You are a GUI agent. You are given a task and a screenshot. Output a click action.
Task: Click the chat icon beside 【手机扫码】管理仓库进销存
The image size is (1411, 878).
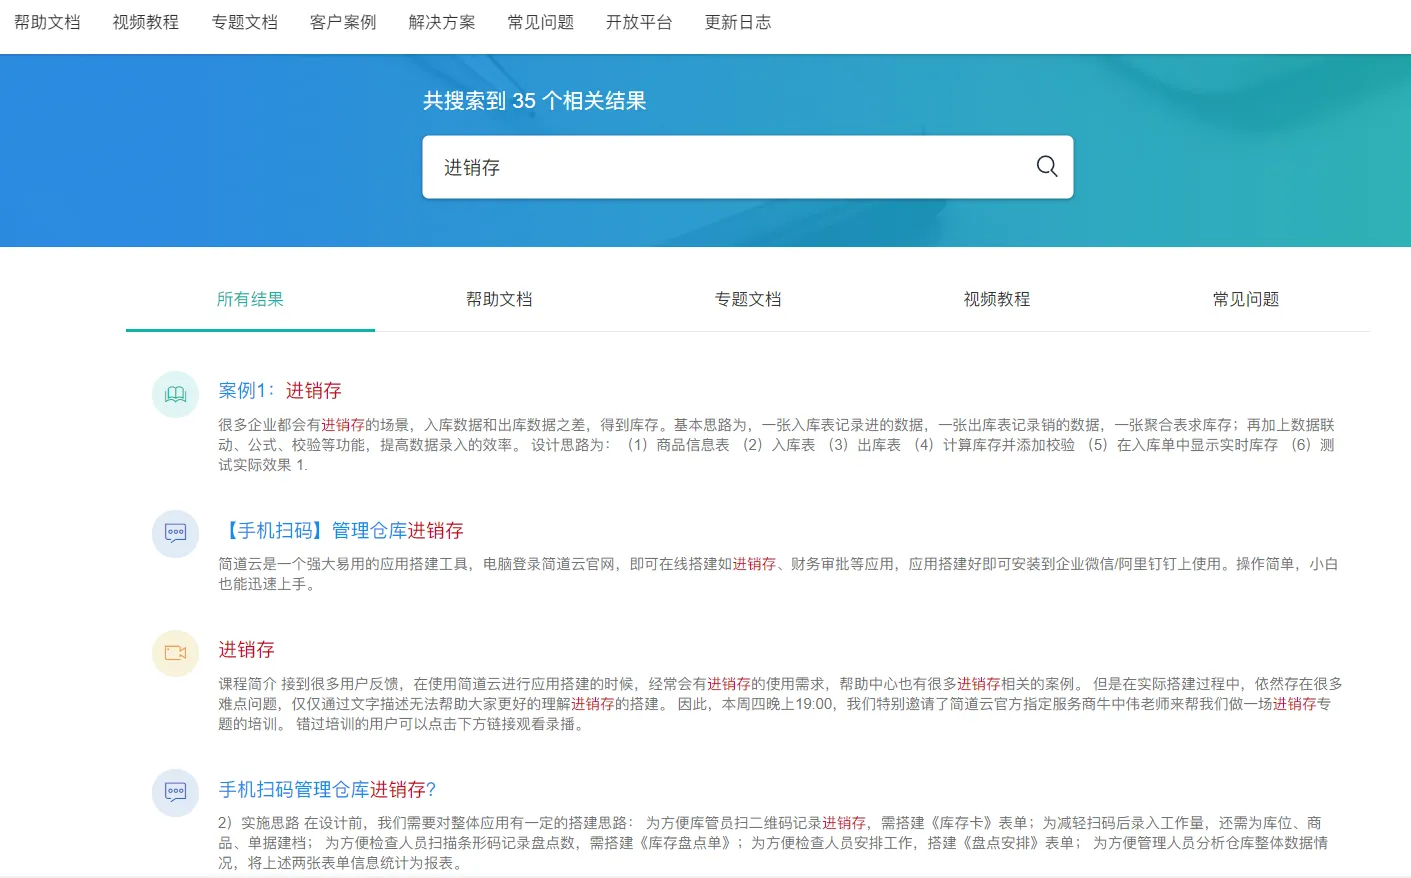(176, 533)
